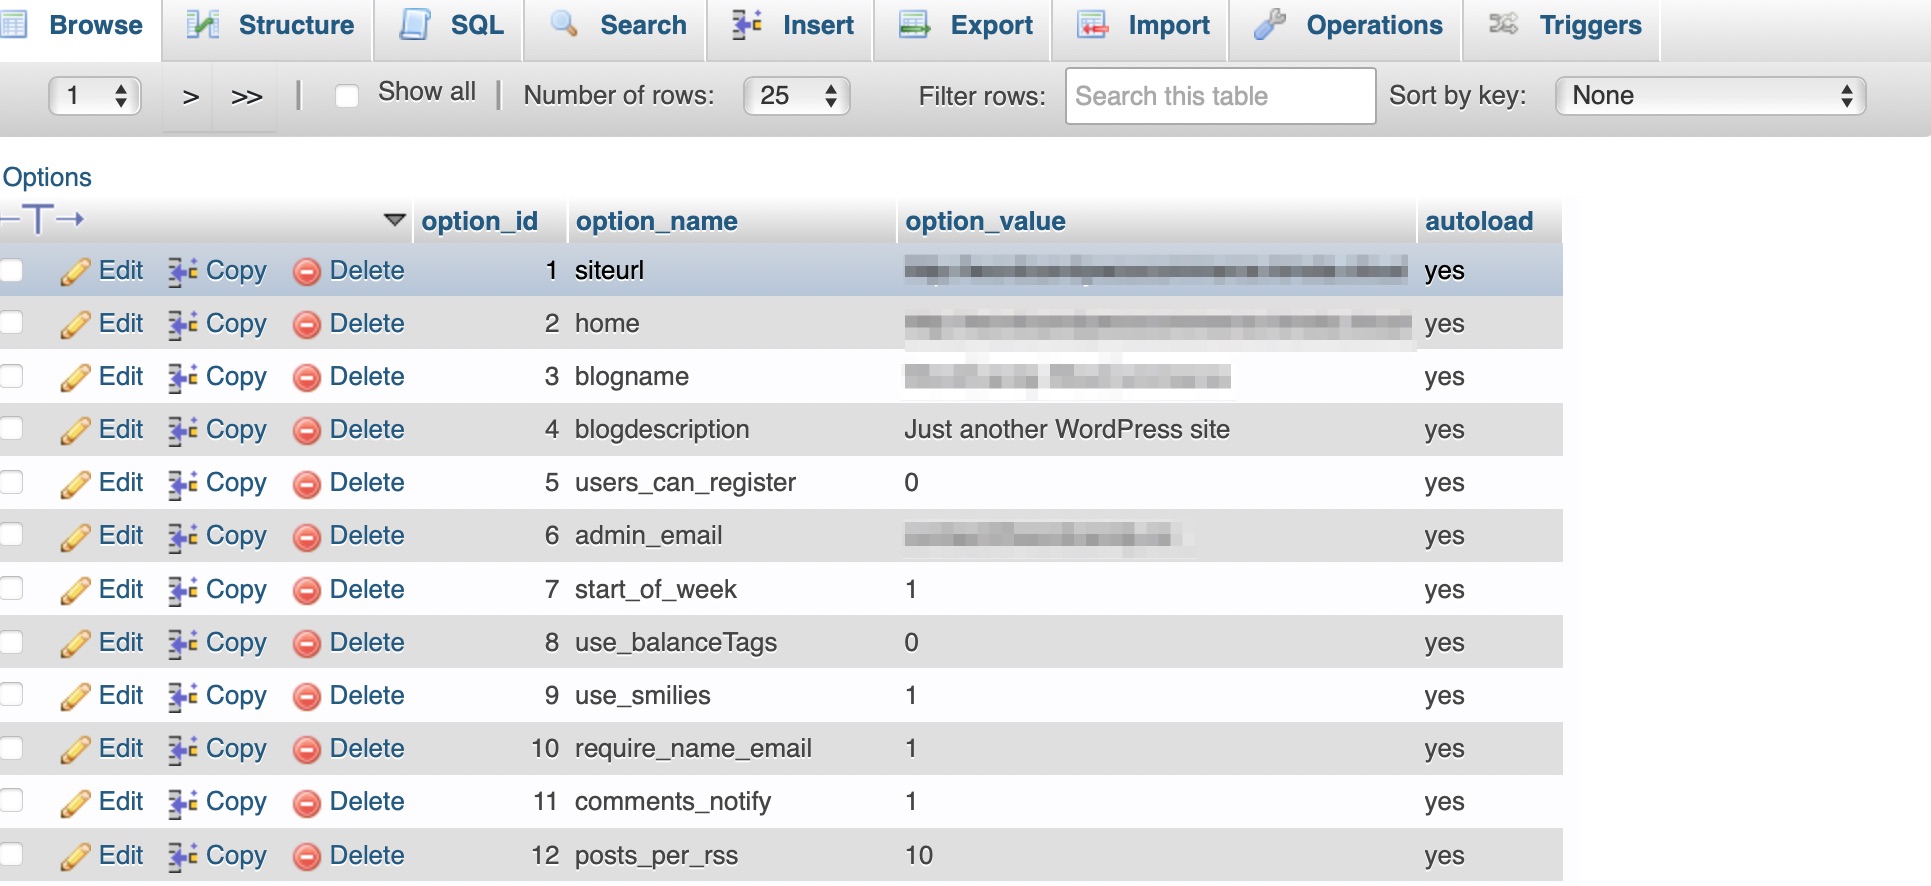Viewport: 1931px width, 886px height.
Task: Click the Copy icon for home row
Action: pyautogui.click(x=182, y=325)
